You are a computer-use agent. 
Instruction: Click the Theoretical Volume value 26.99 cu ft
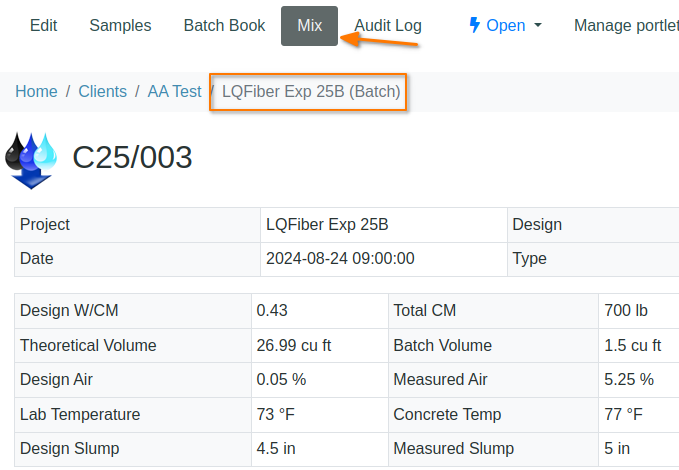coord(294,345)
